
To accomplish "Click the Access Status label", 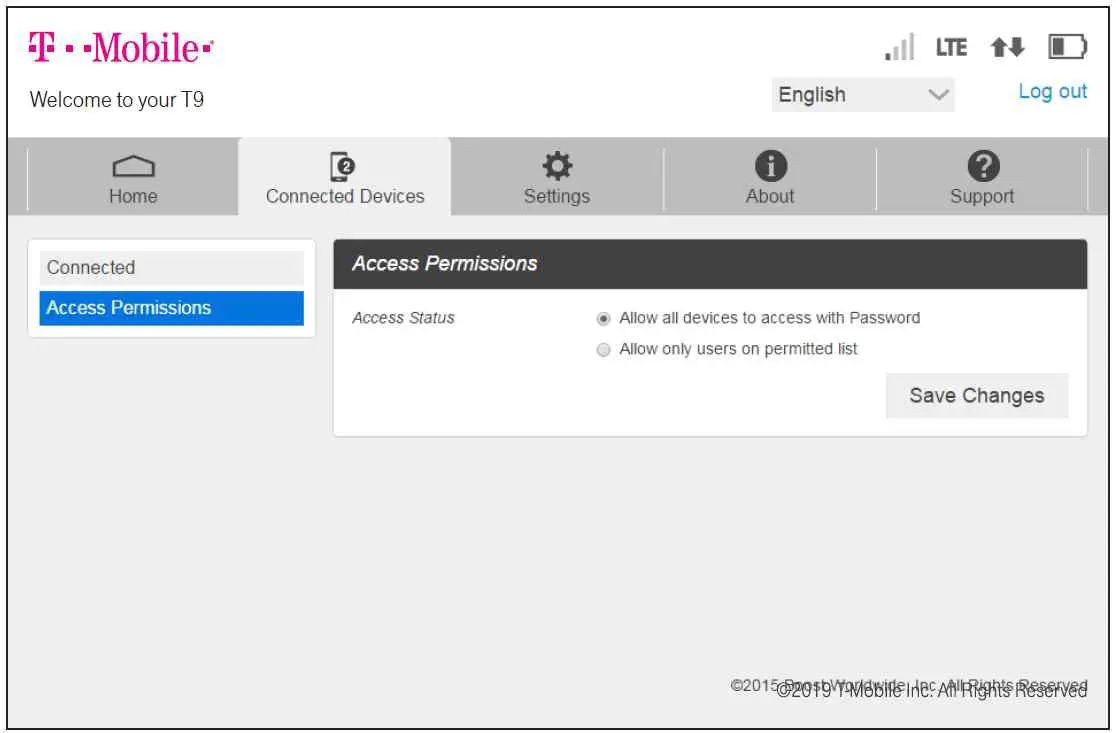I will pos(403,318).
